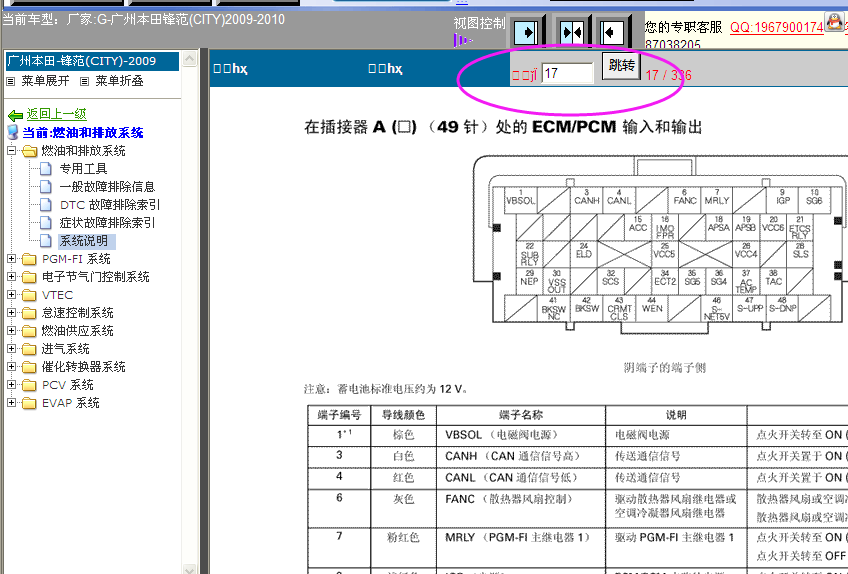Click the PGM-FI 系统 folder icon
The height and width of the screenshot is (574, 848).
point(30,259)
